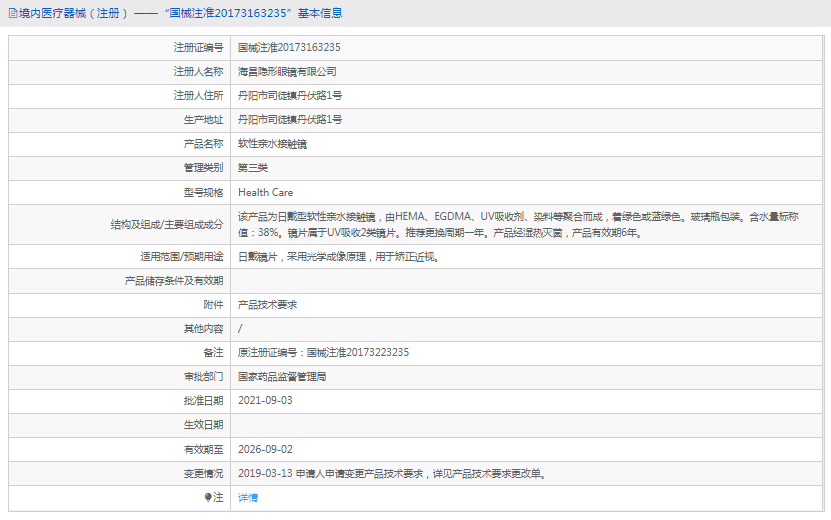Click the header title 境内医疗器械（注册）

(73, 13)
